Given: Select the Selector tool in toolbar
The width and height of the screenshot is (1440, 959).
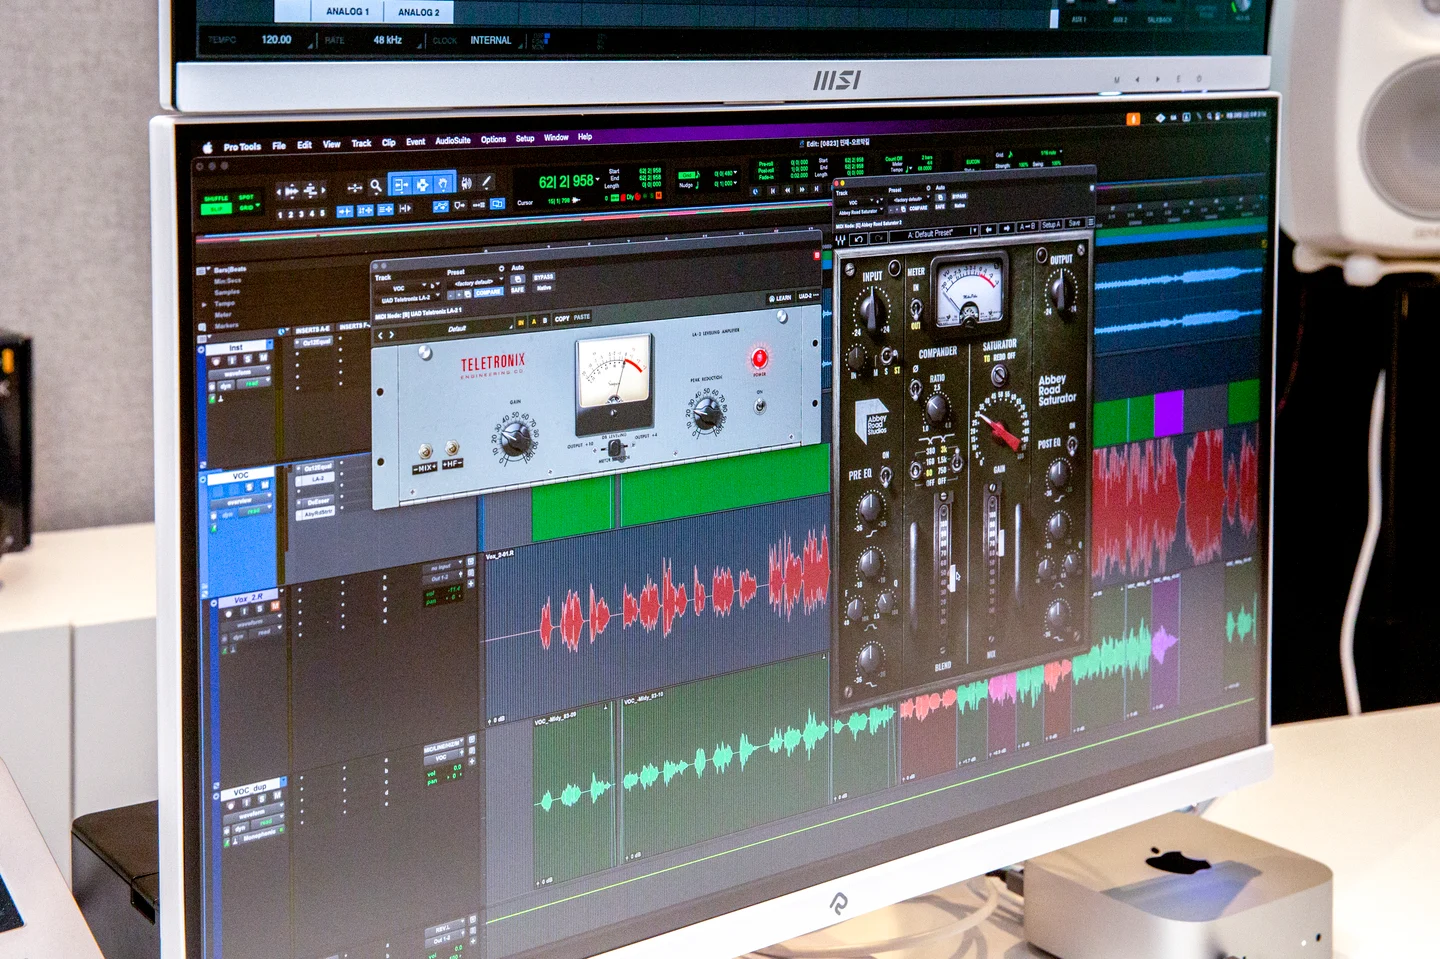Looking at the screenshot, I should click(x=422, y=184).
